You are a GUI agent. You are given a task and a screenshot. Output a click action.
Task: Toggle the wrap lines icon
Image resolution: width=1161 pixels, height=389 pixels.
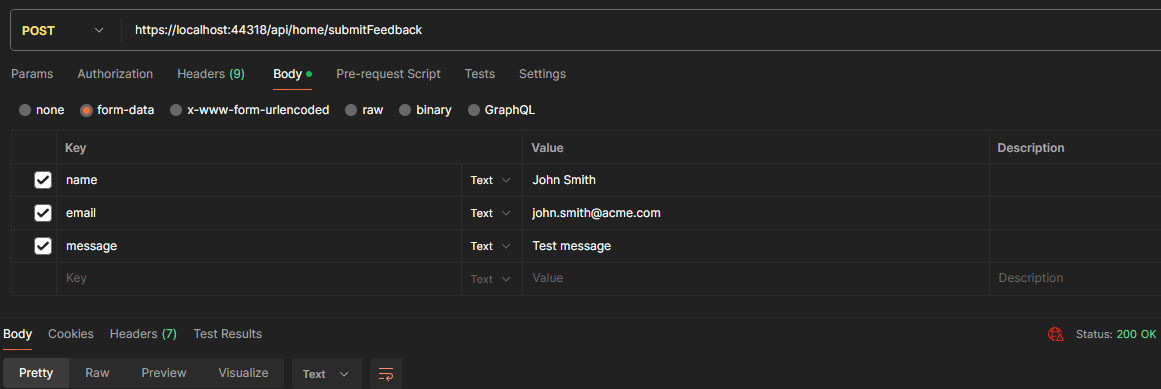click(x=386, y=374)
